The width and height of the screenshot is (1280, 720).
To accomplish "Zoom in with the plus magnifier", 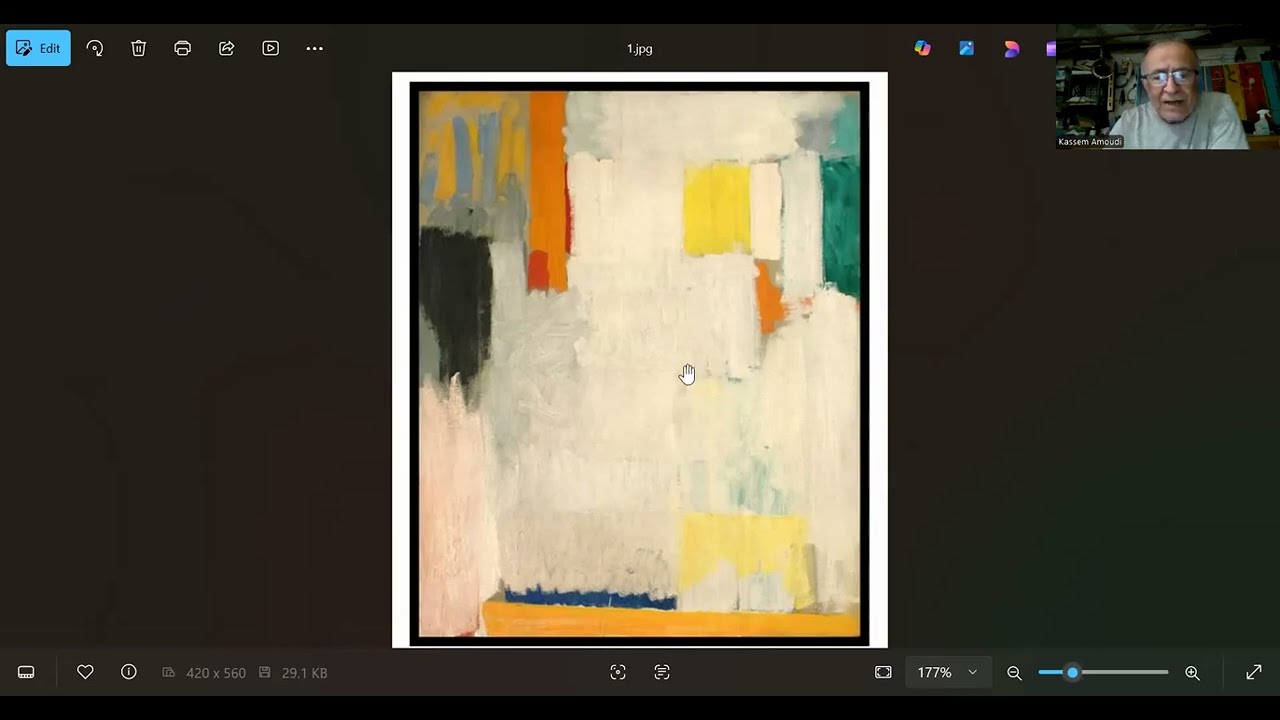I will coord(1192,673).
